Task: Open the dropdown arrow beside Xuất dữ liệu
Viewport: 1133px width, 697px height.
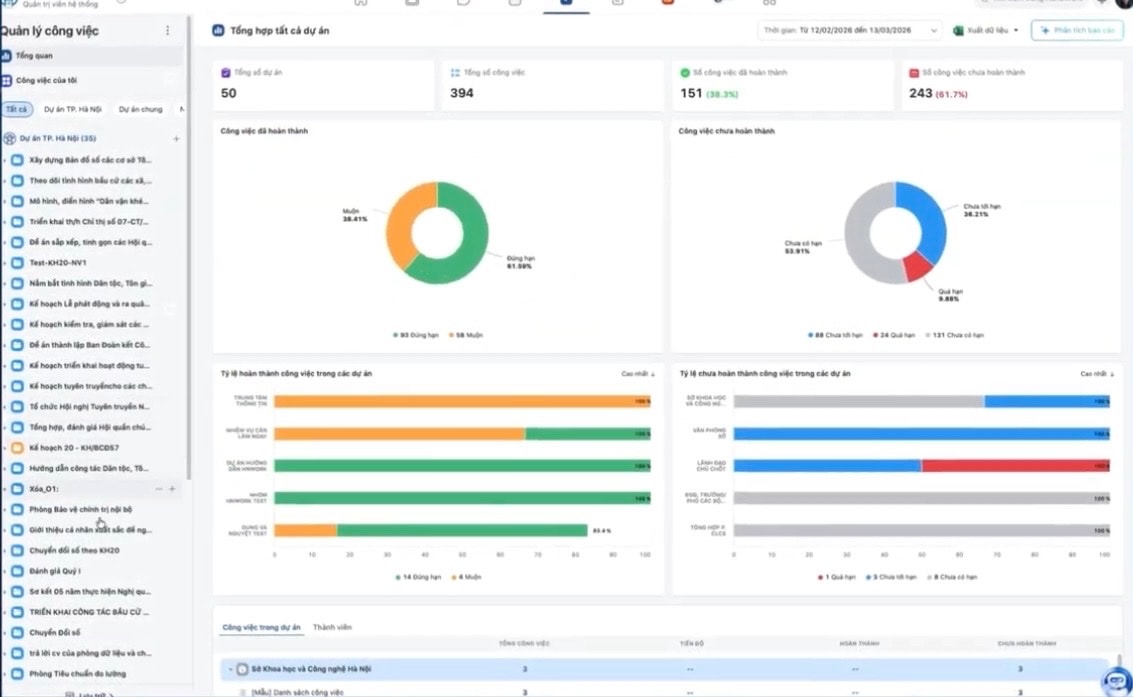Action: point(1015,29)
